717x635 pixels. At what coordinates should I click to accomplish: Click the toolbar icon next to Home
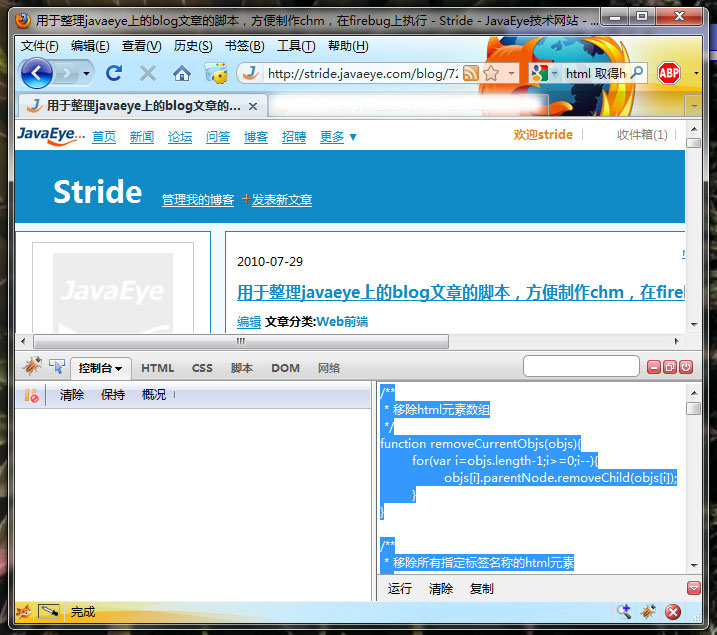coord(216,73)
